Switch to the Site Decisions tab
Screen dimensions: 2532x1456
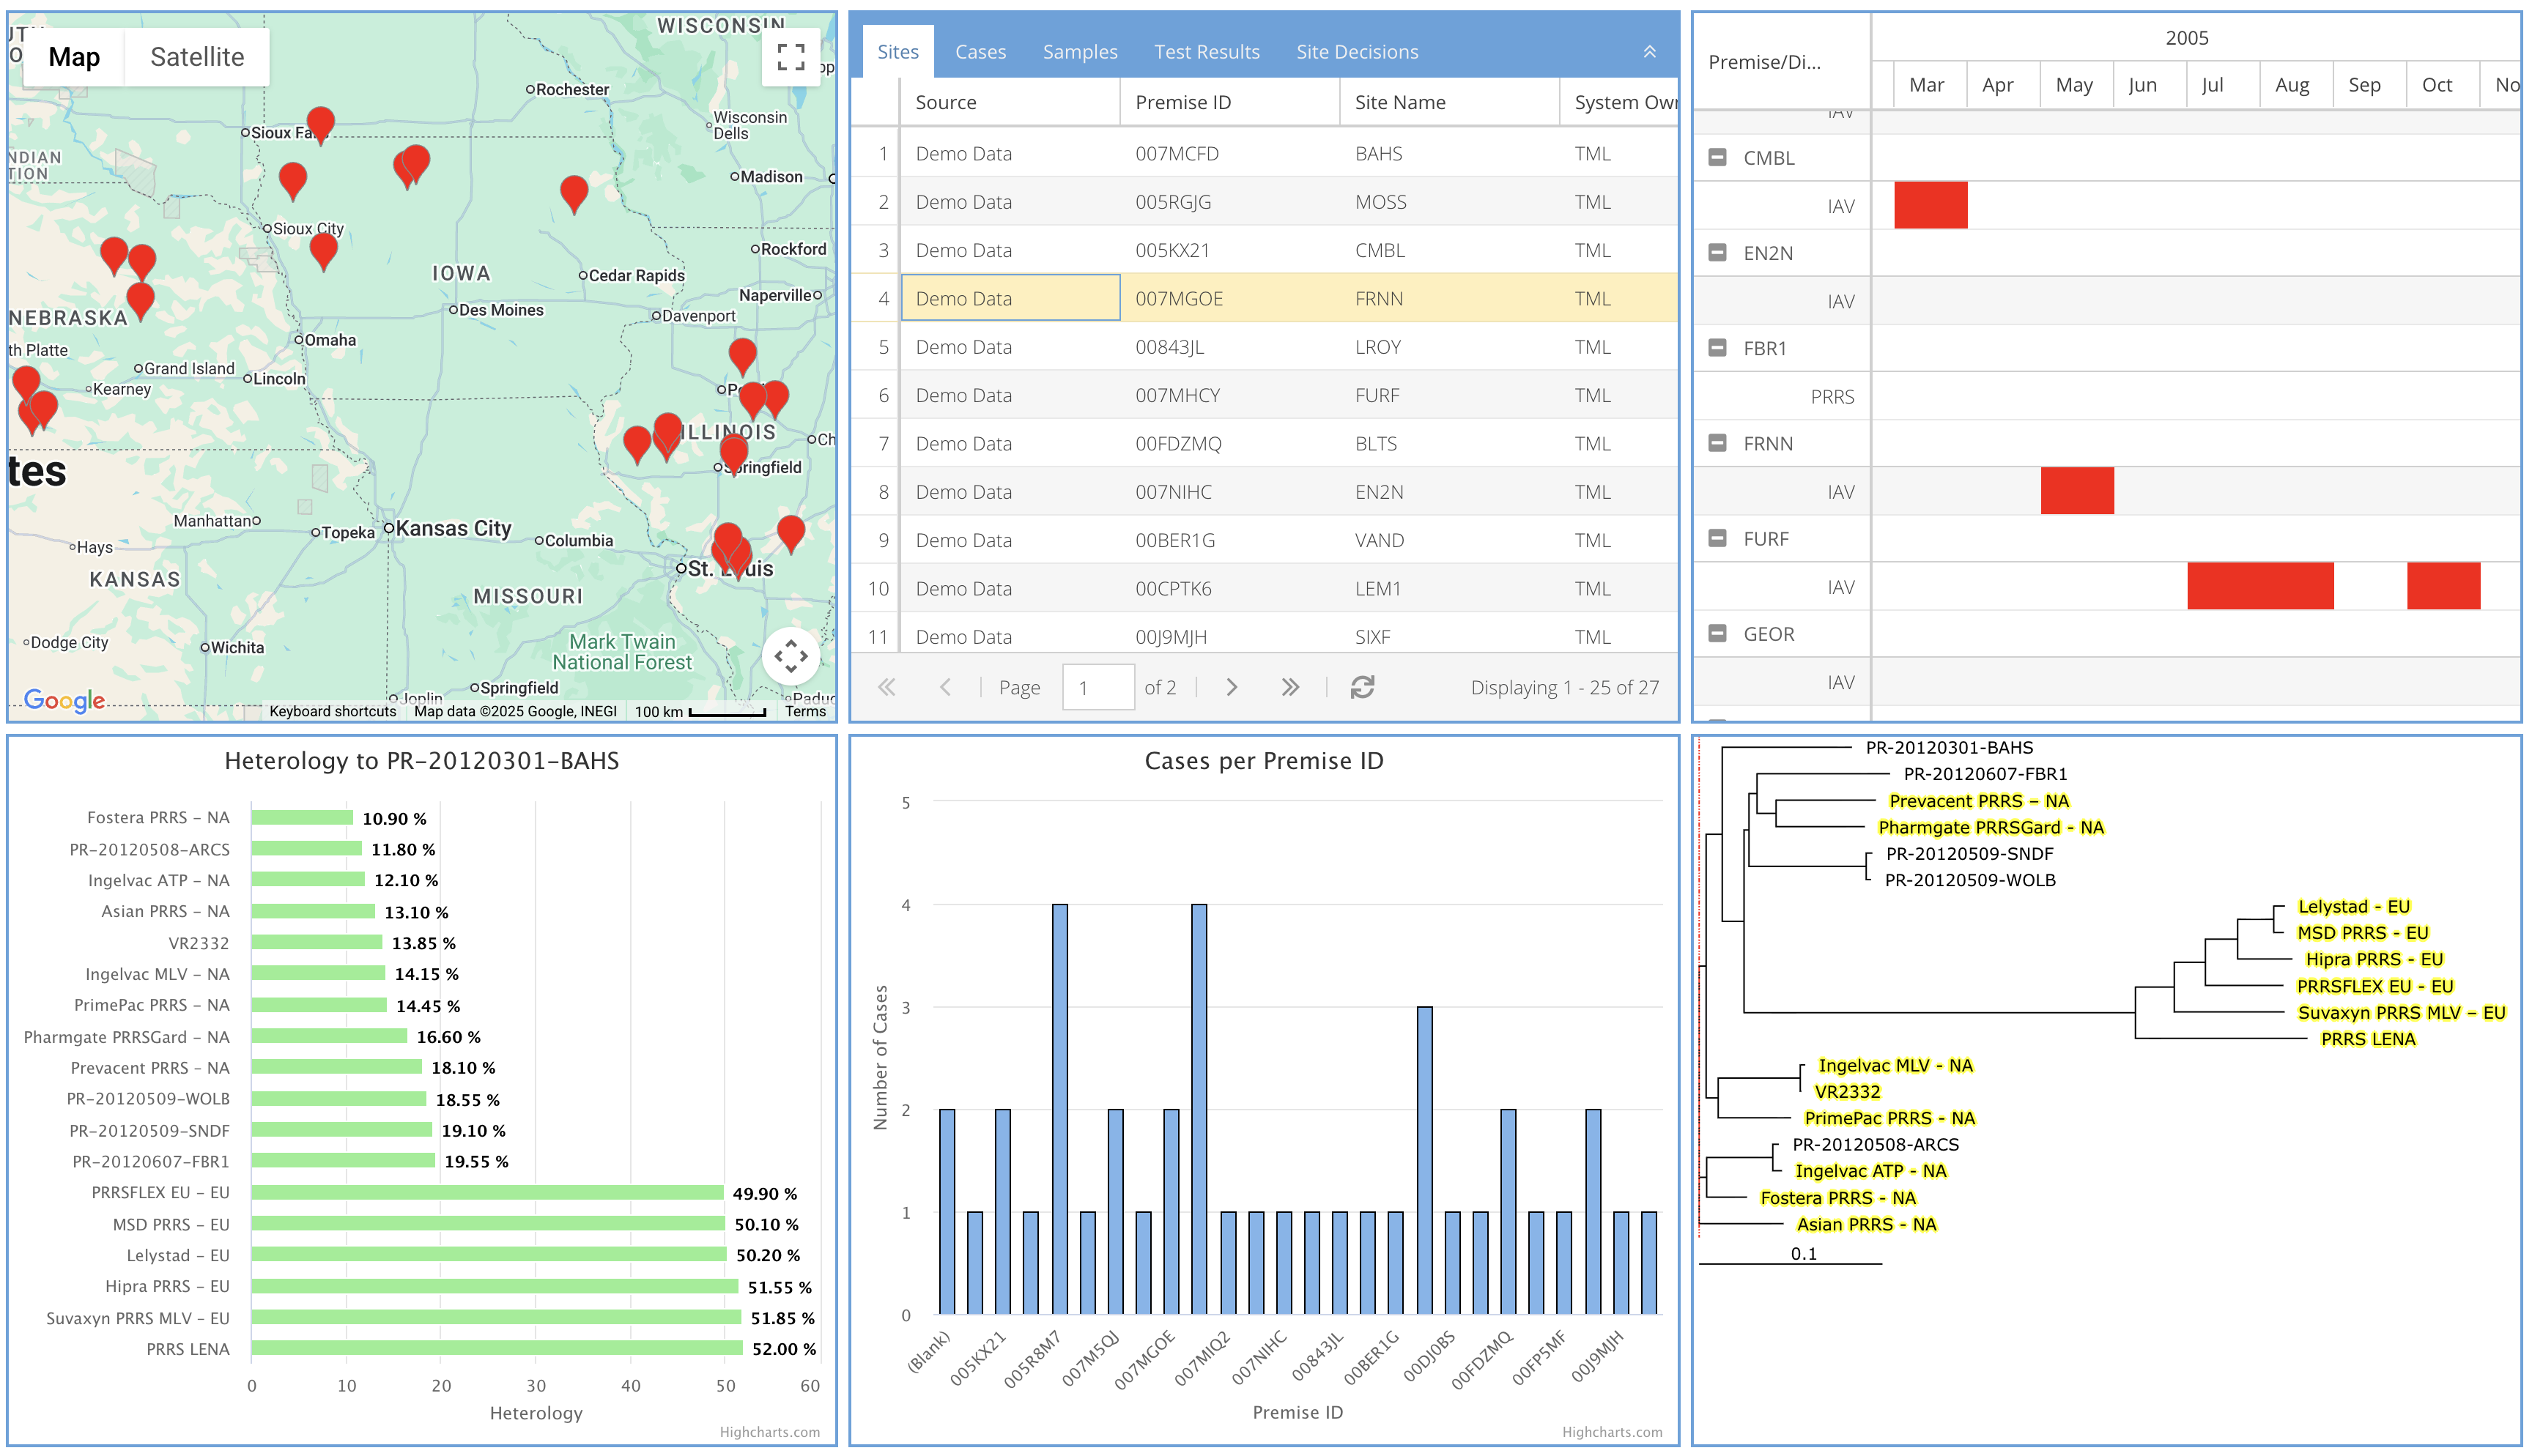click(1356, 52)
